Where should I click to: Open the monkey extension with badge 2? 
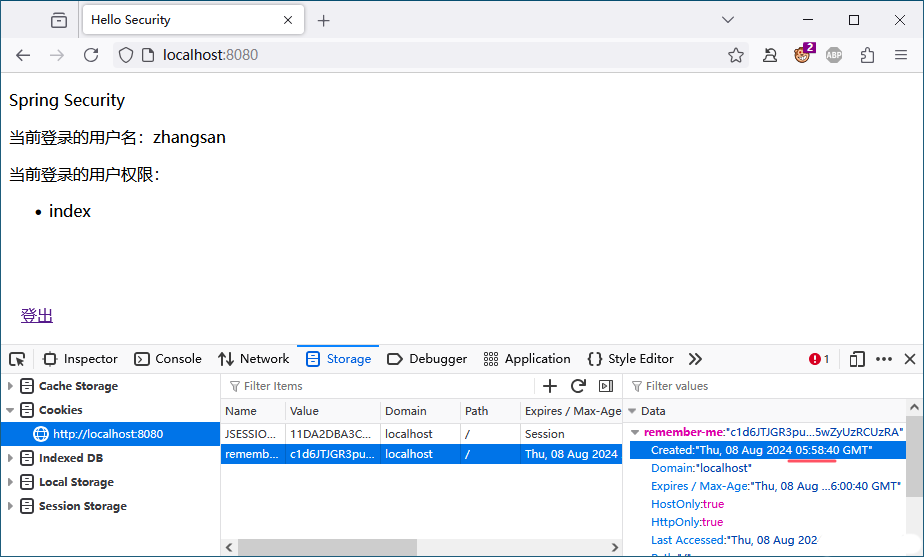coord(803,54)
